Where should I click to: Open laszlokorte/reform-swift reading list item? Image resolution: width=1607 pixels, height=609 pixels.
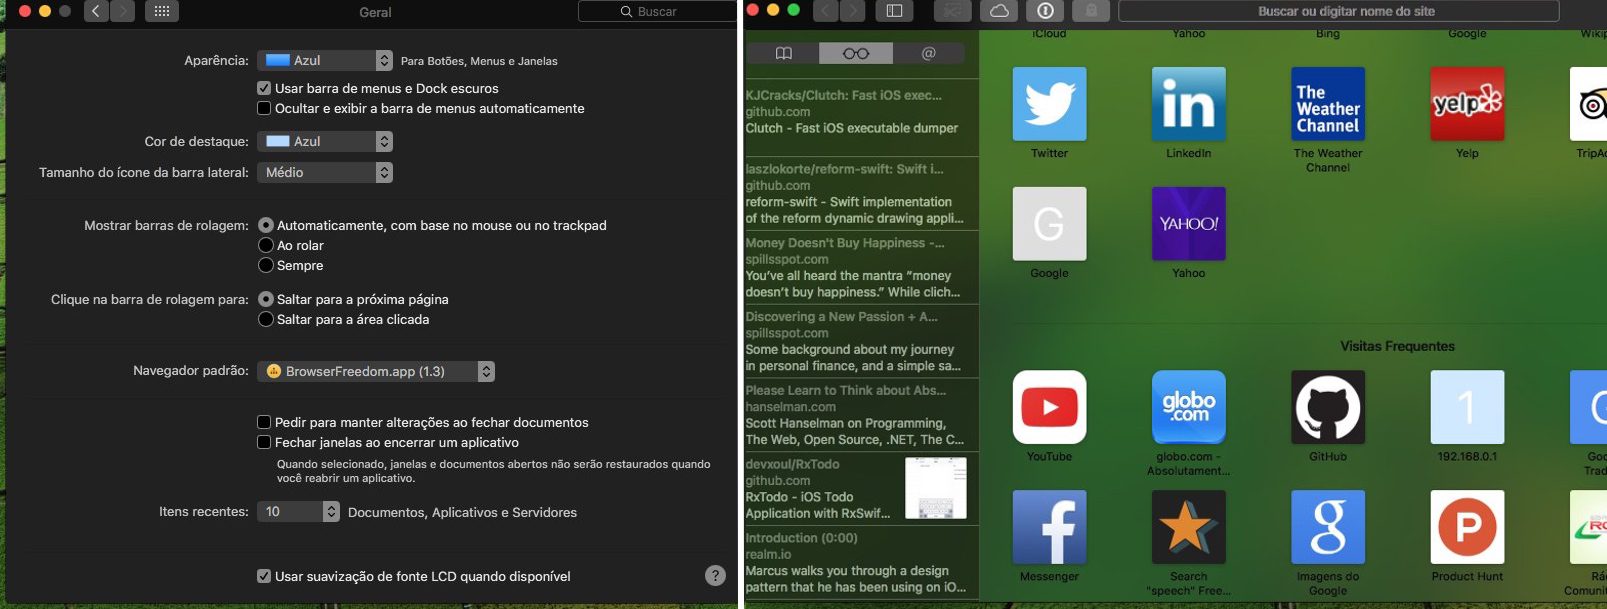(x=861, y=194)
